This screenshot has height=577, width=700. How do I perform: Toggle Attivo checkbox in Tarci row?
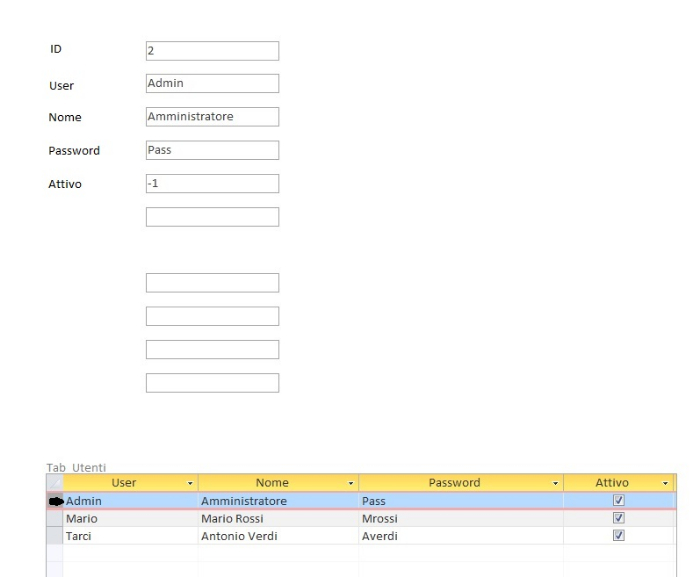coord(618,535)
